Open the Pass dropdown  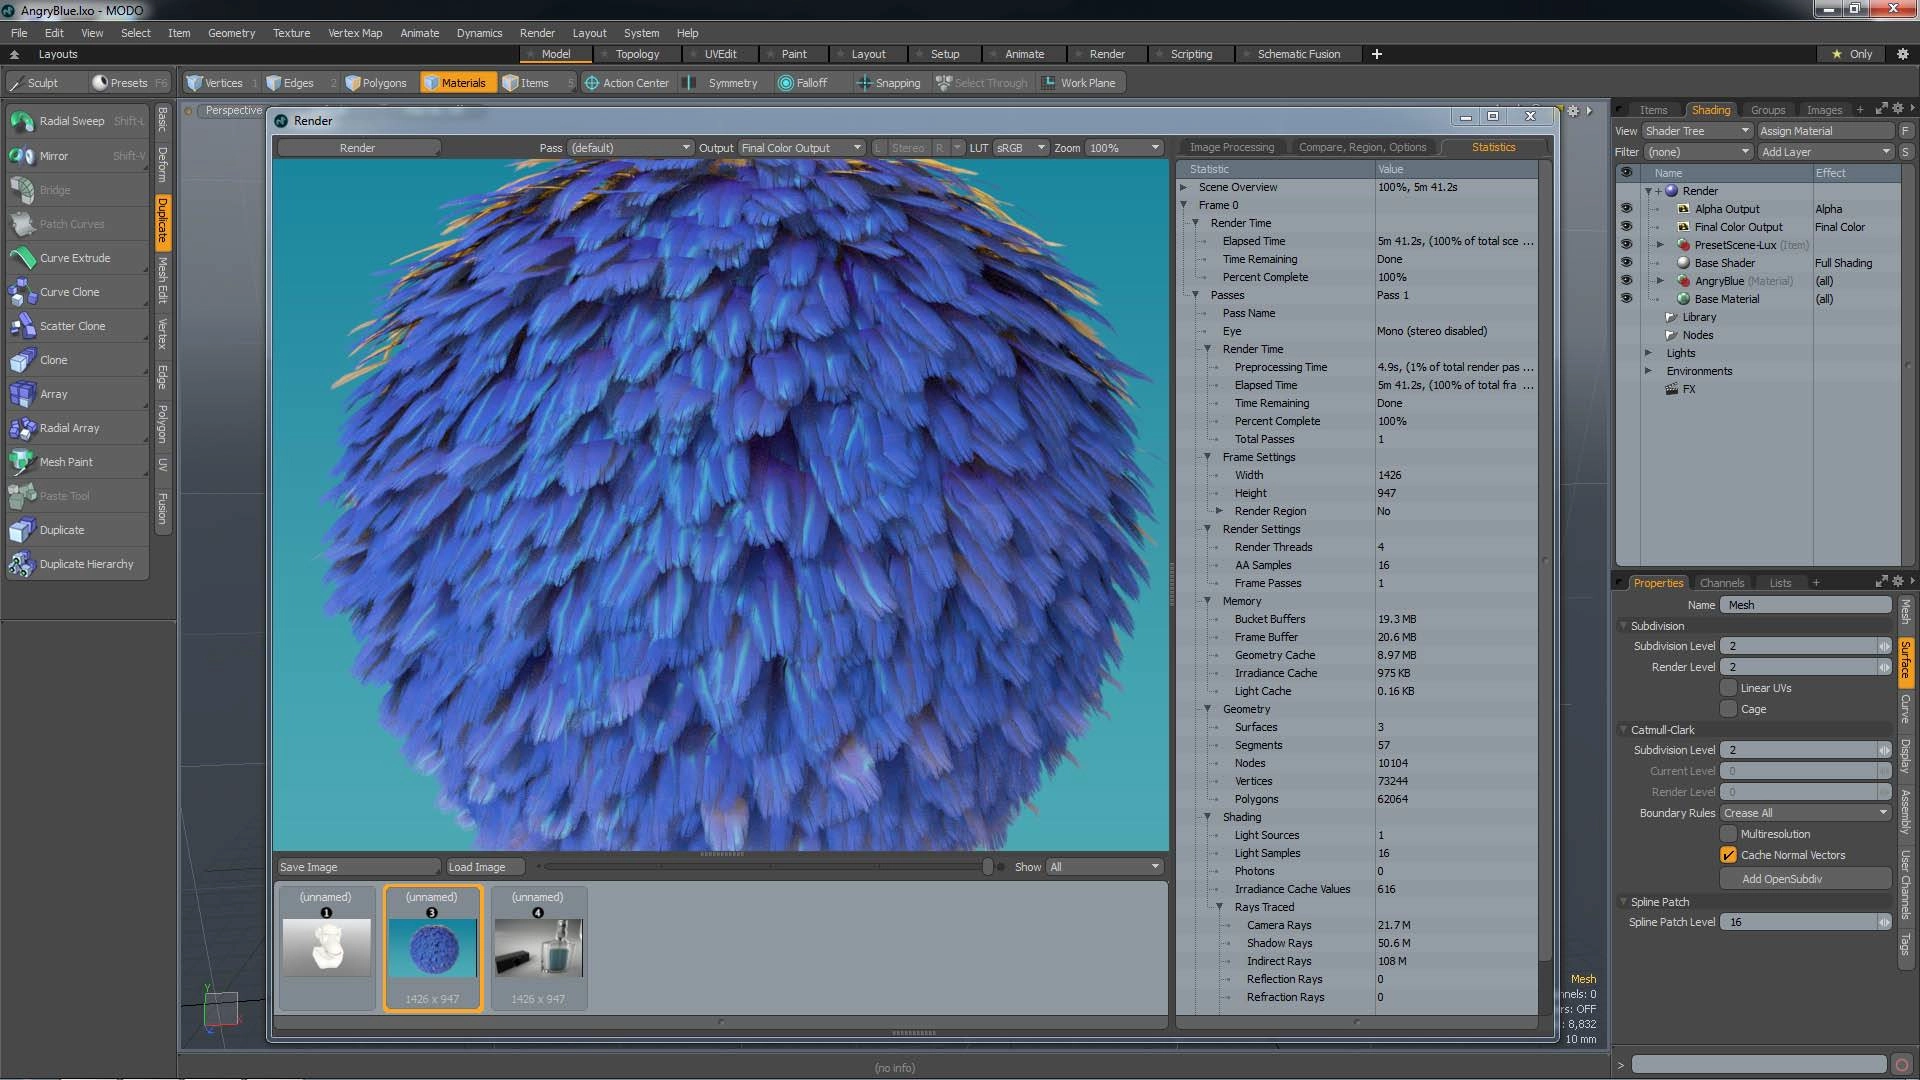point(630,148)
